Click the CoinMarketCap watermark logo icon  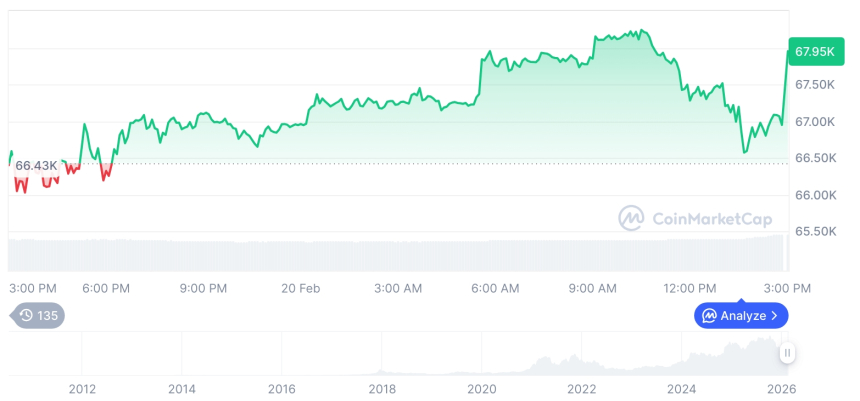tap(631, 218)
